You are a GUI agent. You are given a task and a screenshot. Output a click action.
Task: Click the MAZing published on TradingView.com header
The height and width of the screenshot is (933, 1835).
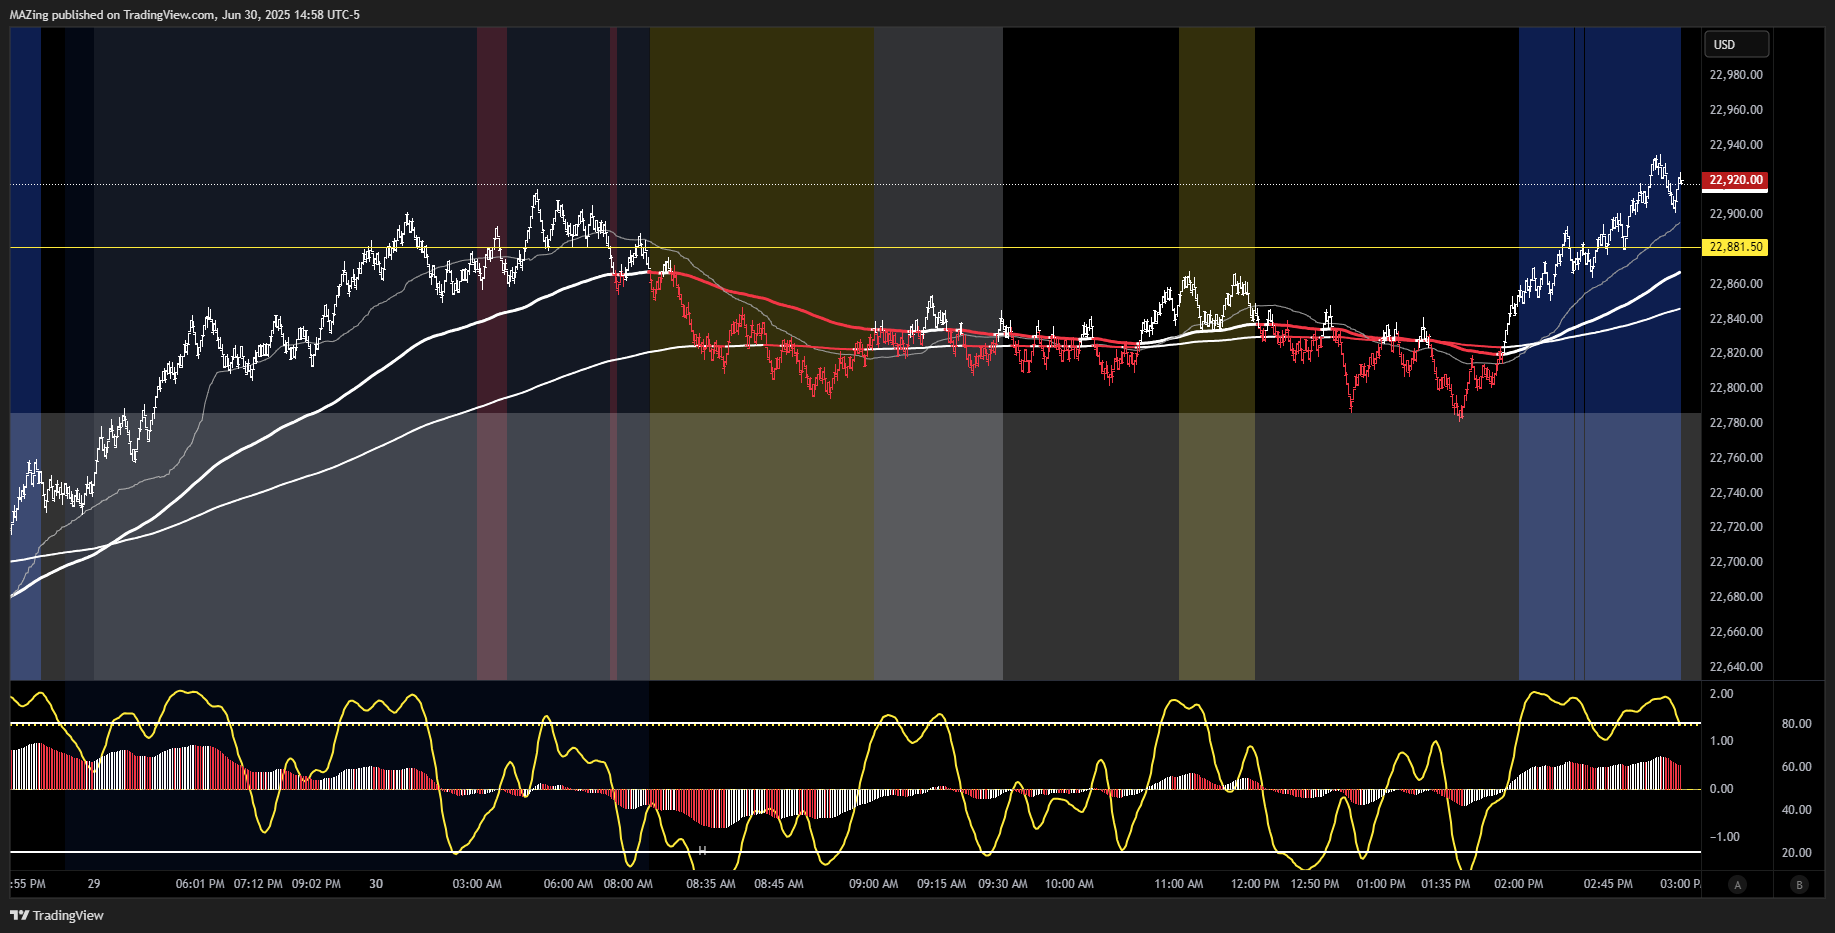[x=185, y=15]
